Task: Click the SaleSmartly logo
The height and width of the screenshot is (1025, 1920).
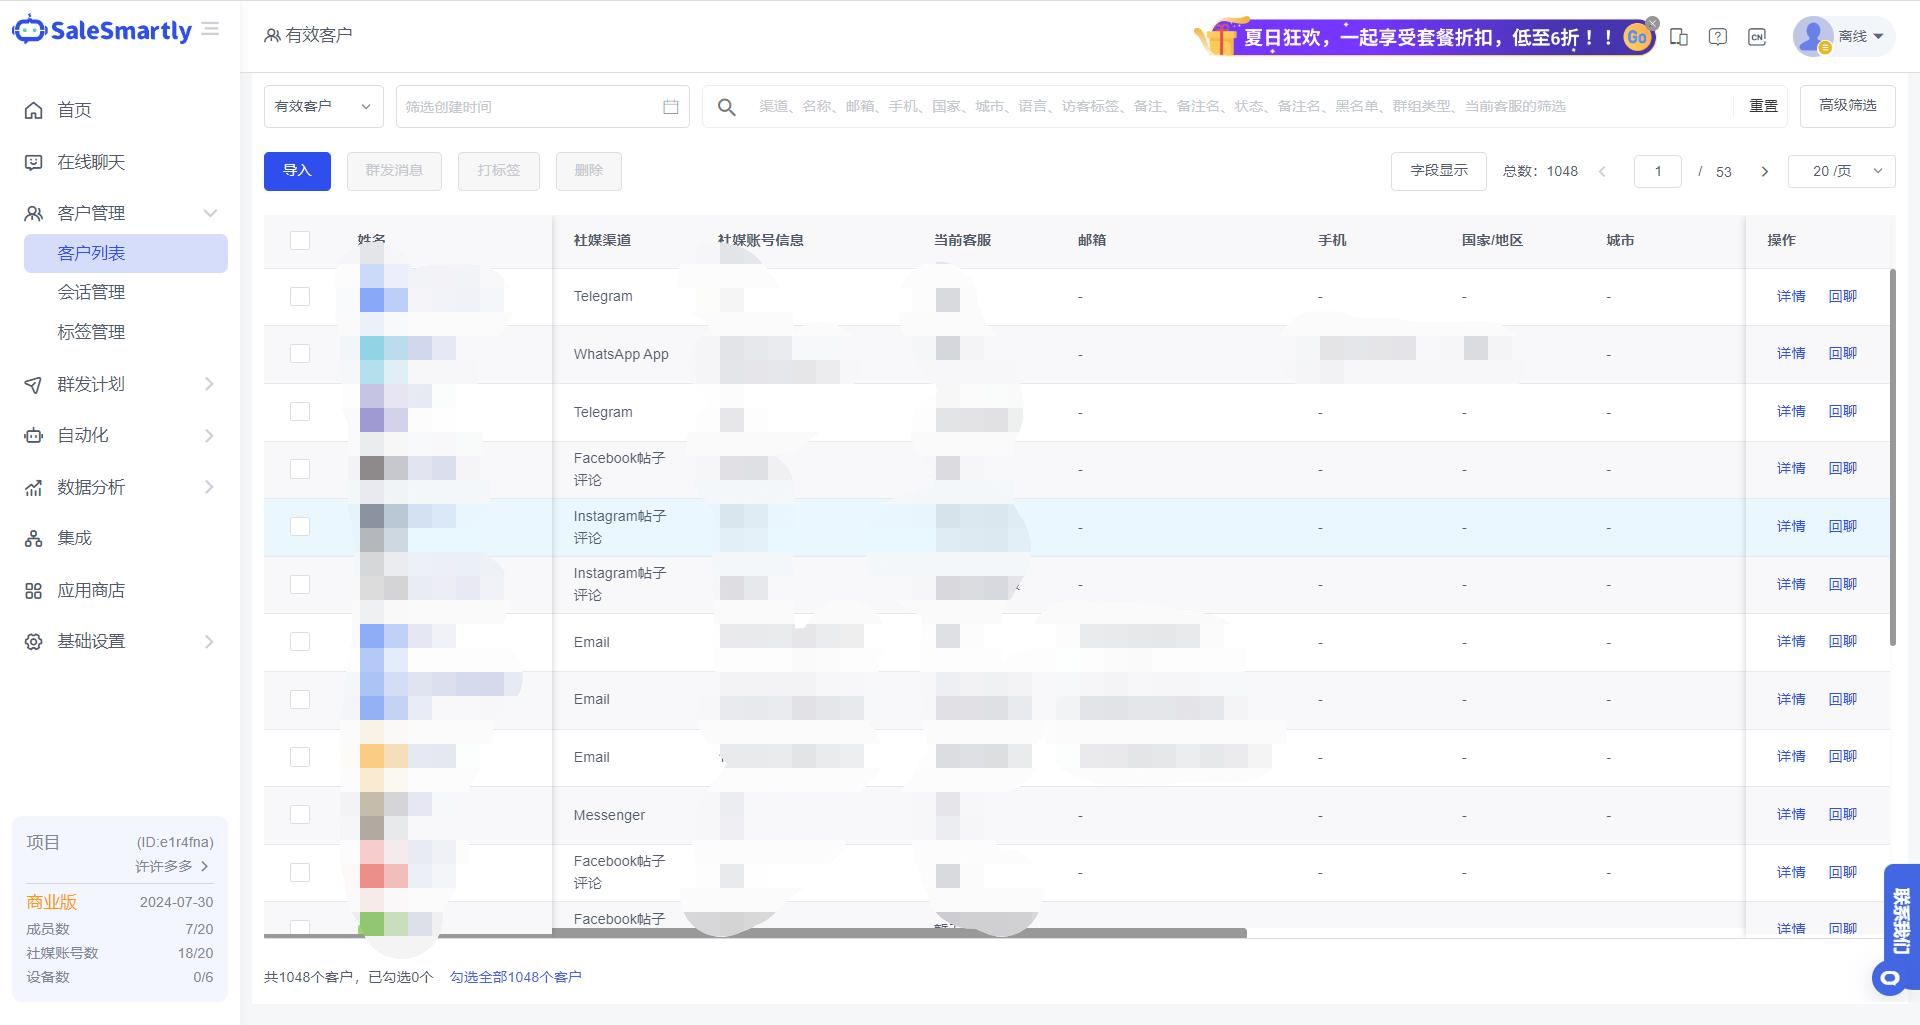Action: tap(102, 30)
